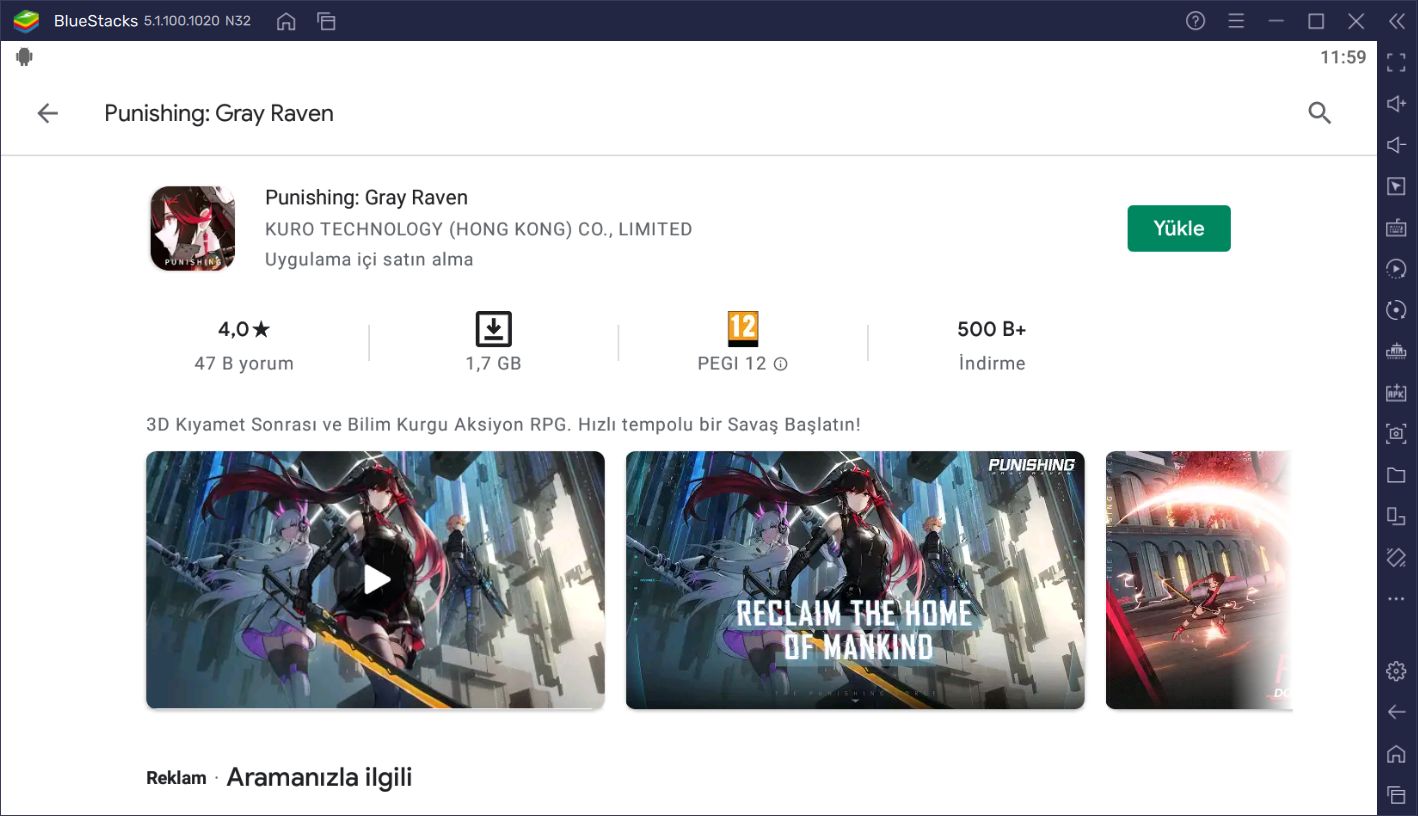Screen dimensions: 1418x816
Task: Open the partially visible third combat screenshot
Action: 1199,580
